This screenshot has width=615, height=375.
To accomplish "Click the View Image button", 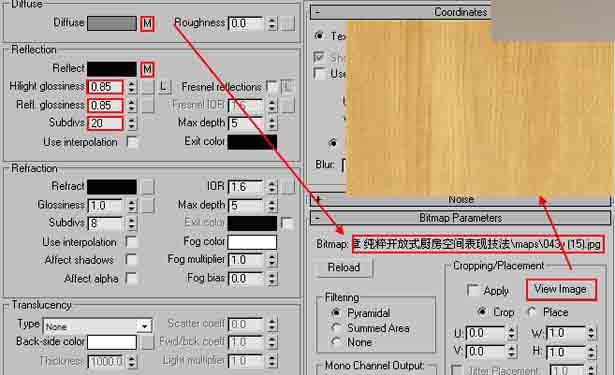I will [x=561, y=289].
